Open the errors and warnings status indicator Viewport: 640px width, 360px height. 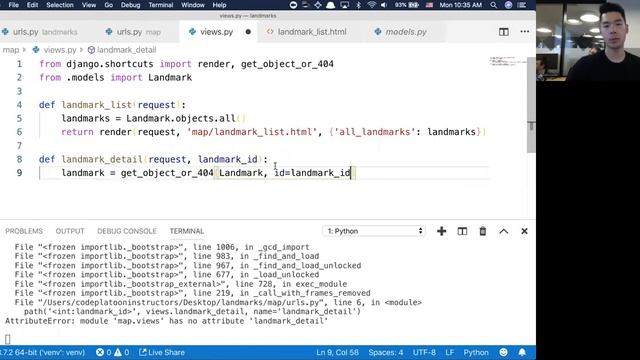tap(113, 352)
